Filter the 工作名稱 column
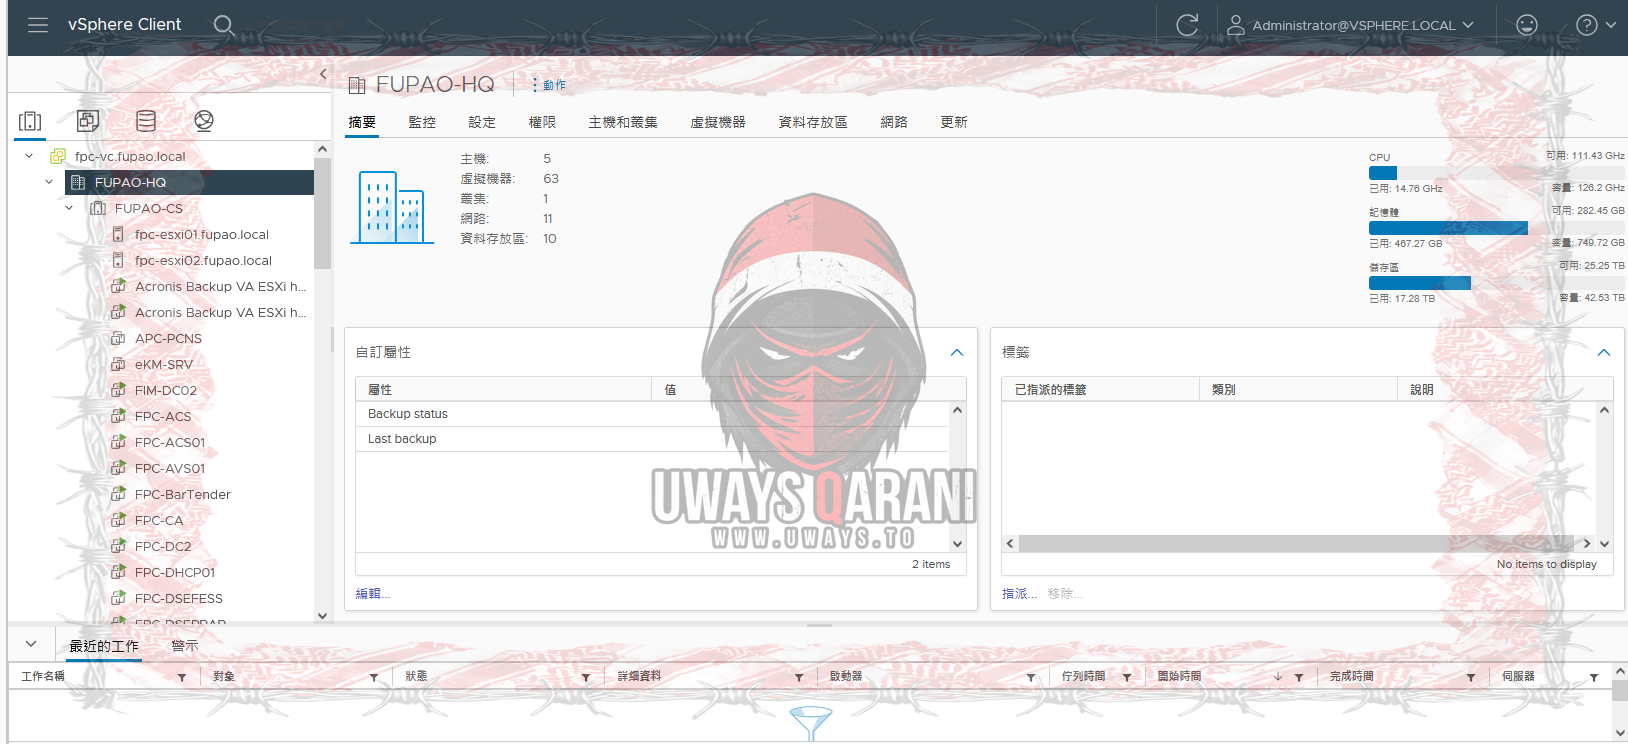This screenshot has width=1628, height=744. point(182,677)
